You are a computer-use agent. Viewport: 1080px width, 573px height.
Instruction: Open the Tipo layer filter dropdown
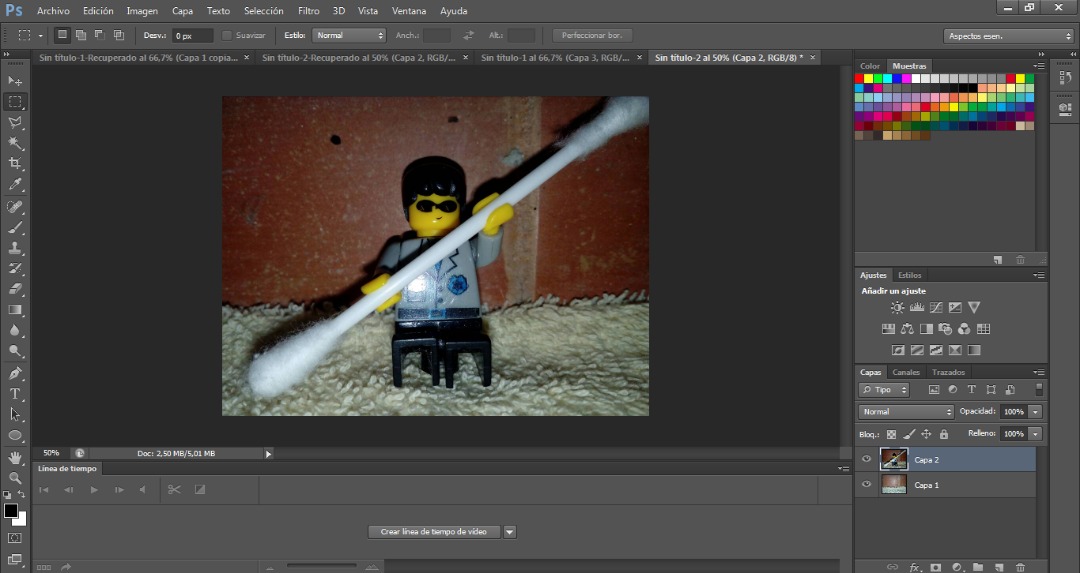coord(884,390)
